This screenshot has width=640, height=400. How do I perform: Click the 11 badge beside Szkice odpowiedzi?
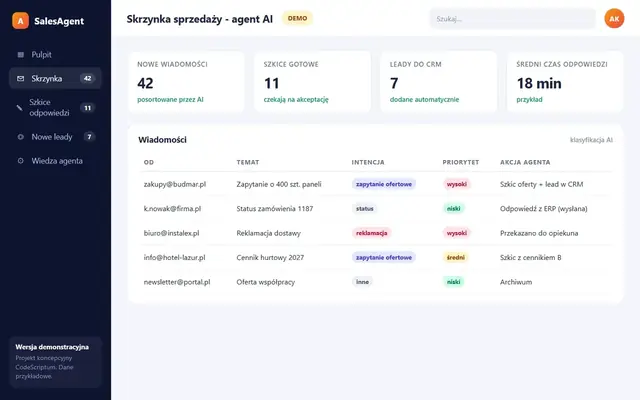[x=87, y=108]
